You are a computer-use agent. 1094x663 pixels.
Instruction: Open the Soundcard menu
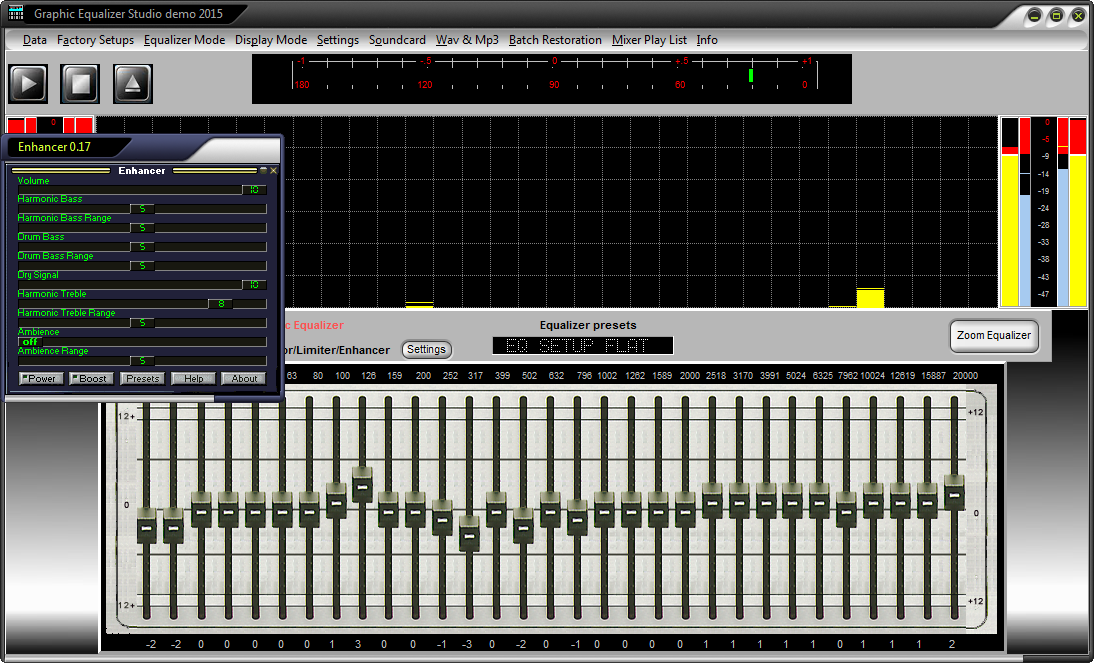[x=397, y=40]
